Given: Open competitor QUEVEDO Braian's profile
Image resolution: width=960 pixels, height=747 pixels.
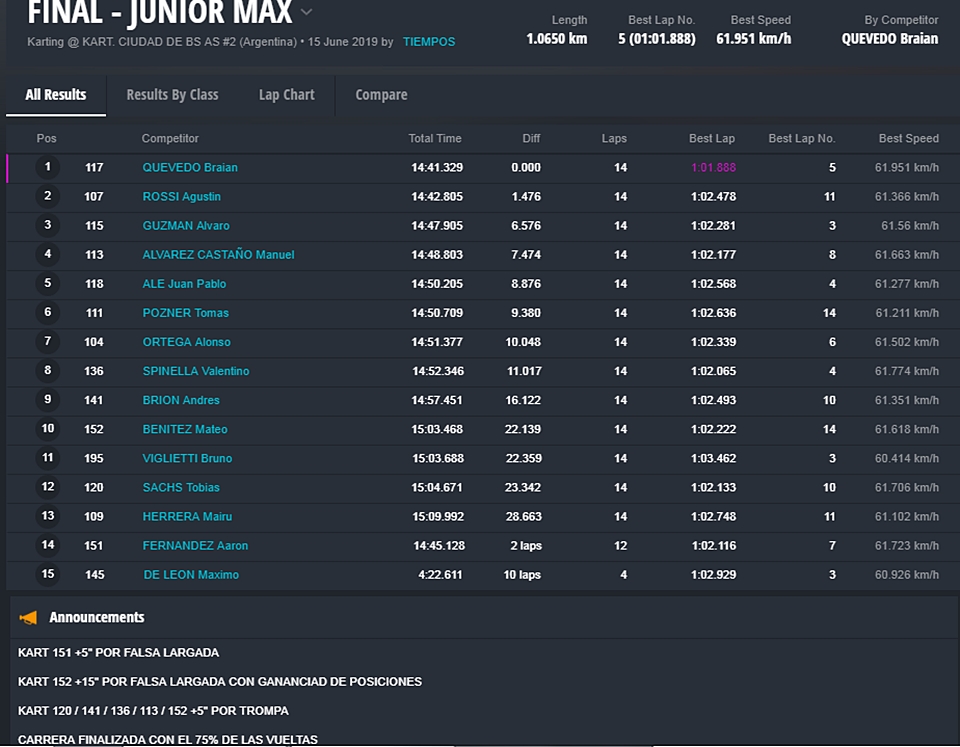Looking at the screenshot, I should coord(190,168).
